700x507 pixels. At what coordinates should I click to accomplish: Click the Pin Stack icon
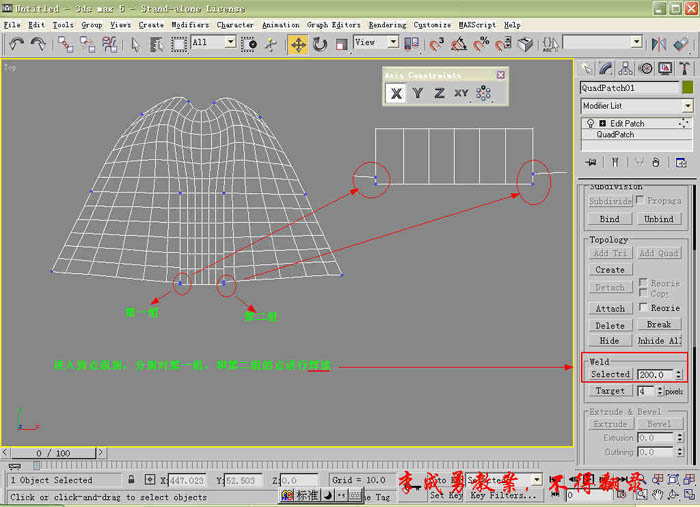(591, 162)
